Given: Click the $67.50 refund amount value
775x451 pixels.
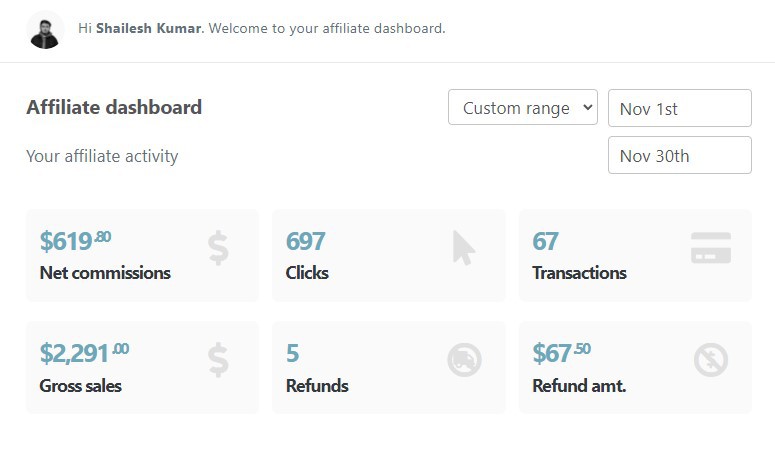Looking at the screenshot, I should coord(561,353).
